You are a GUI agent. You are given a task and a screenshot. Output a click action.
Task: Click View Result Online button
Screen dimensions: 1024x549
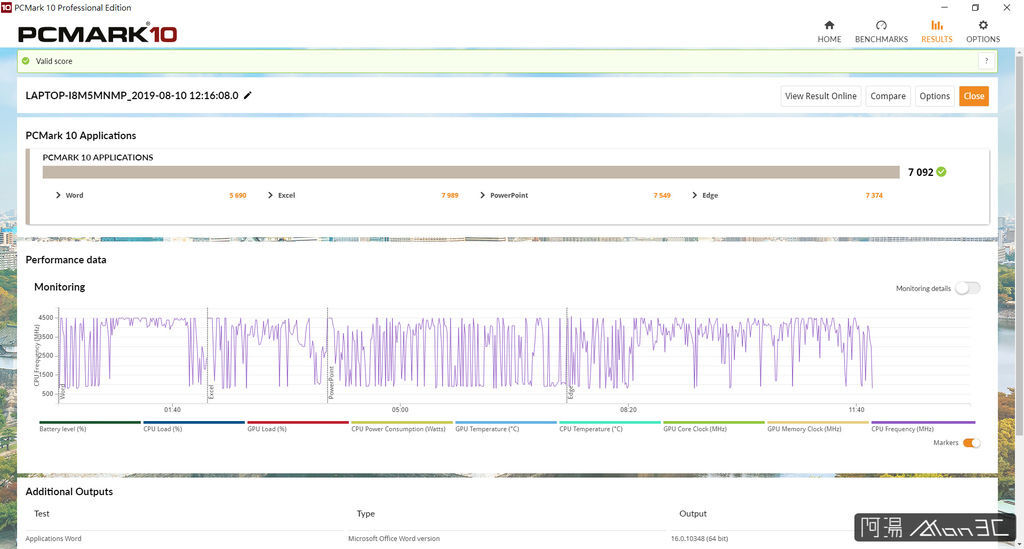click(x=820, y=96)
